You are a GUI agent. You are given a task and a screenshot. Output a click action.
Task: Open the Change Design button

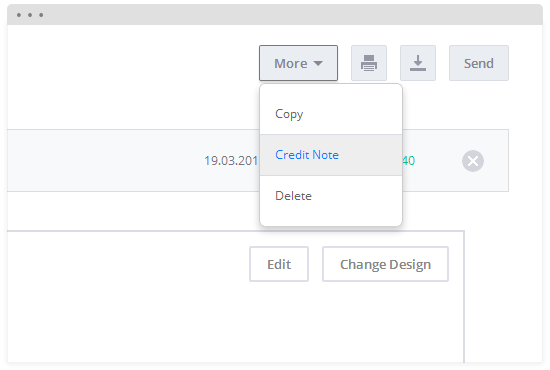(x=385, y=264)
